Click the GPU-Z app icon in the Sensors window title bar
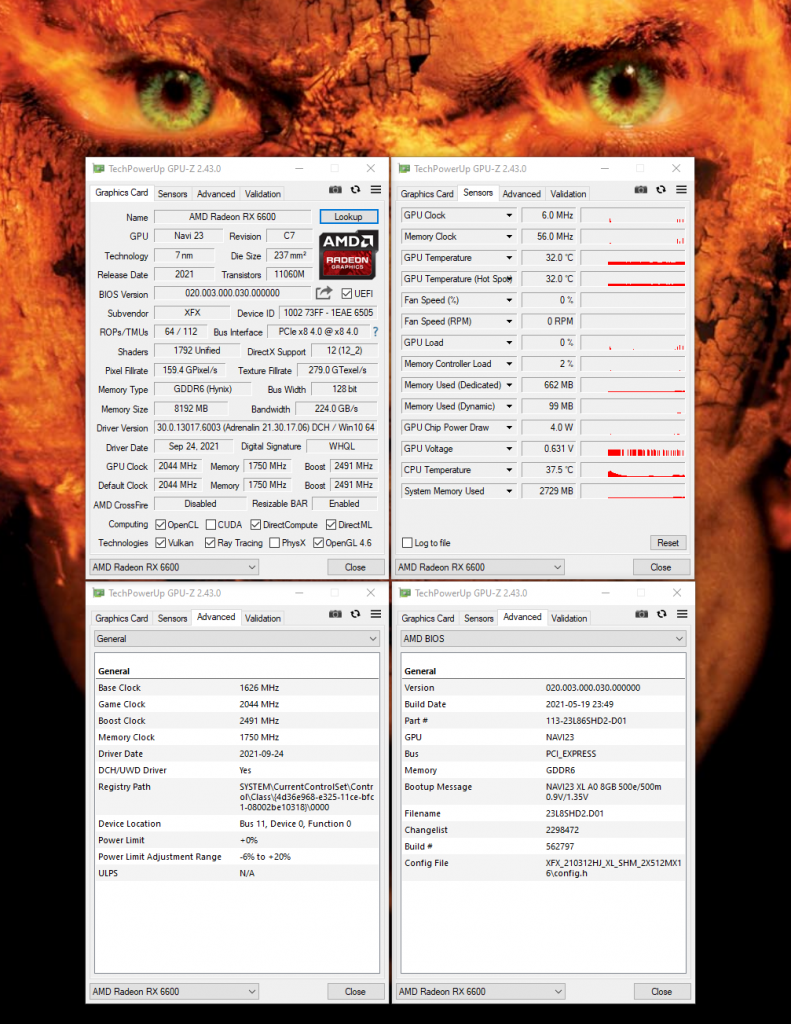The height and width of the screenshot is (1024, 791). (x=404, y=168)
